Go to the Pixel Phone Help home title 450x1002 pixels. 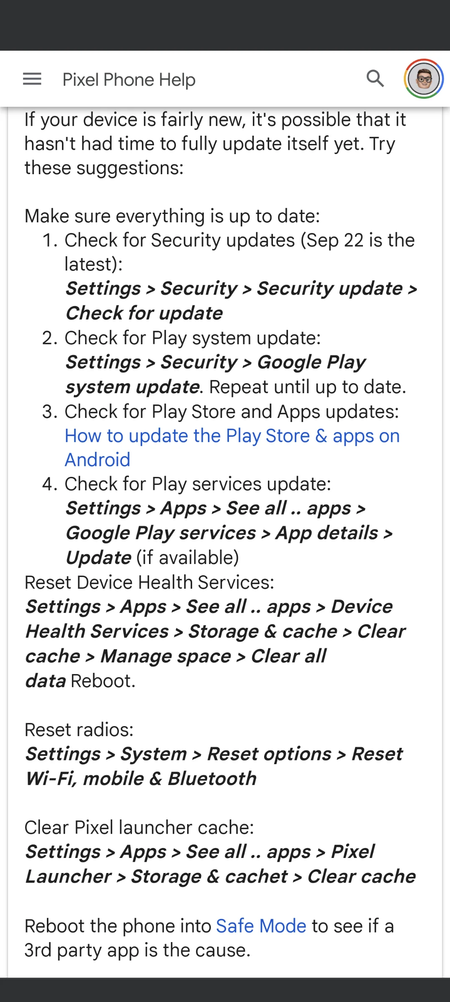click(x=128, y=80)
